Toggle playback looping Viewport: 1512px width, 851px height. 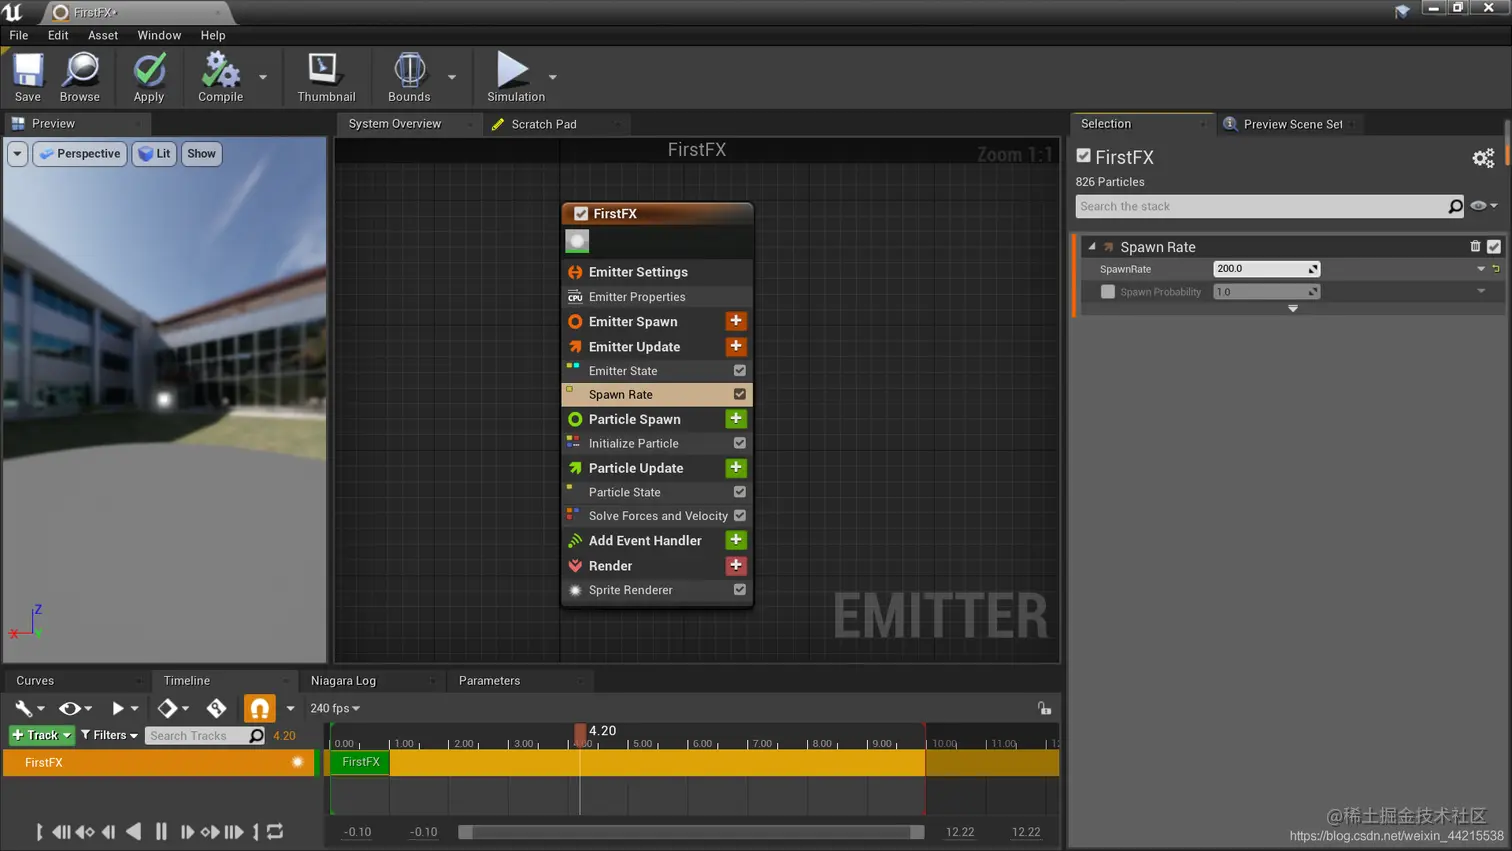pyautogui.click(x=275, y=832)
